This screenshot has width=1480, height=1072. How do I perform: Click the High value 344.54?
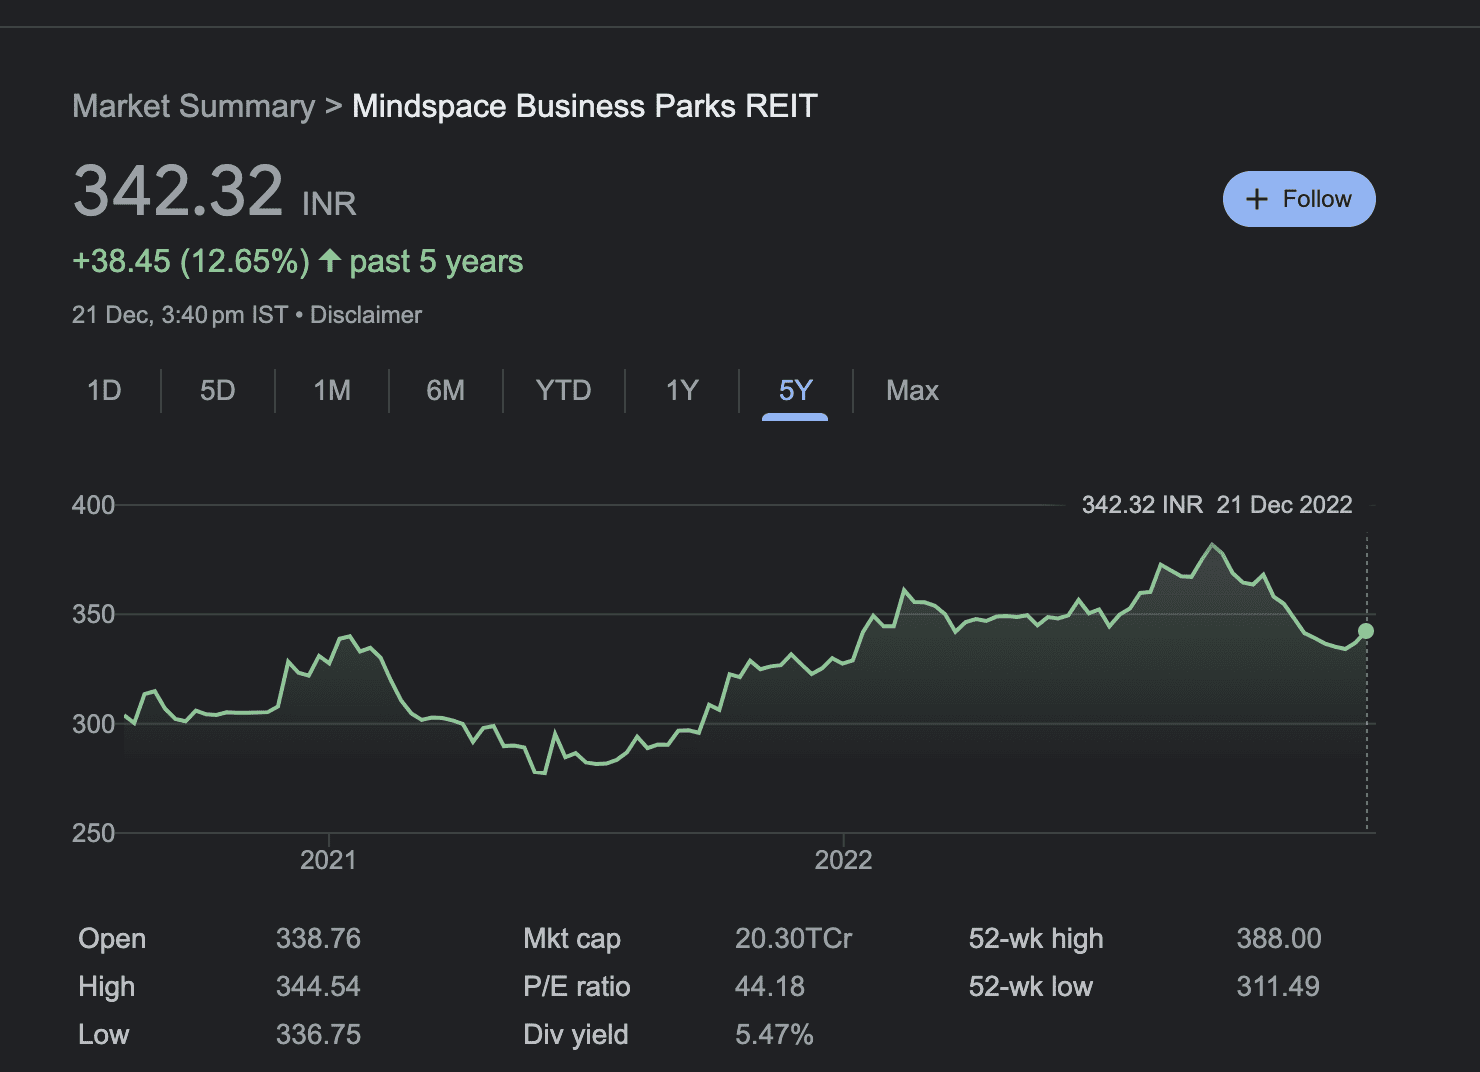(318, 986)
